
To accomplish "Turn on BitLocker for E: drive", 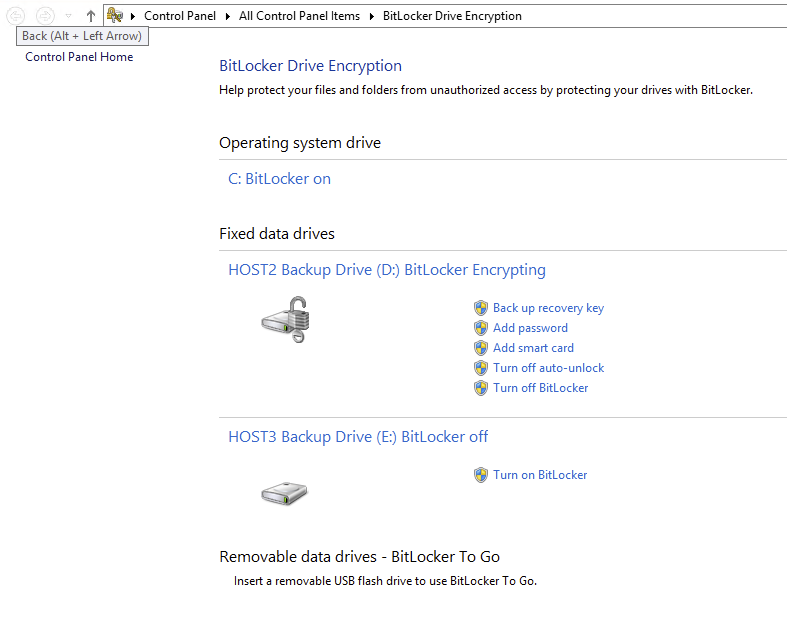I will 540,475.
